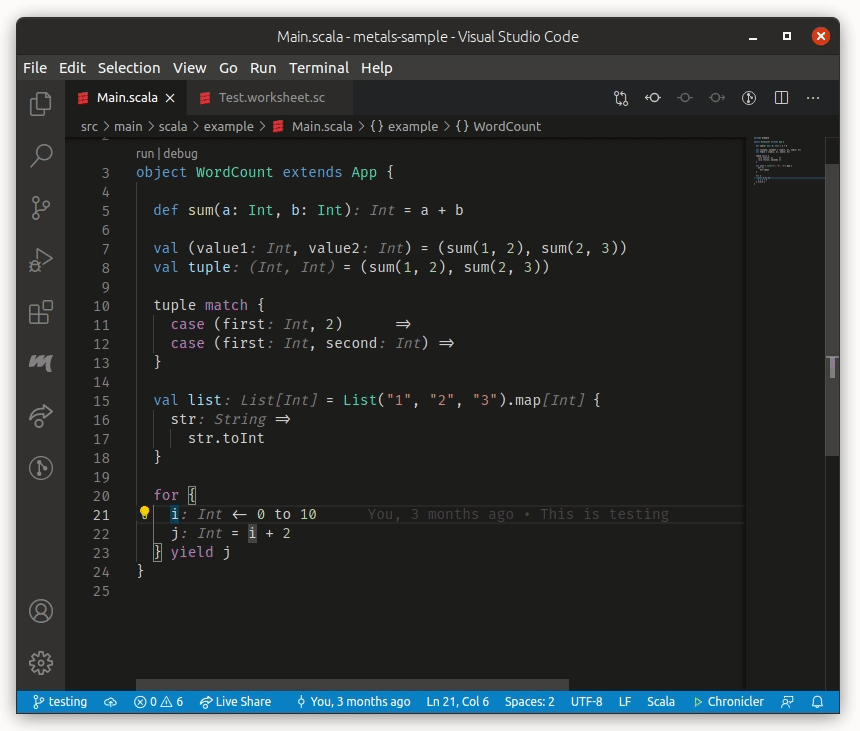Open the Accounts menu icon

[41, 611]
